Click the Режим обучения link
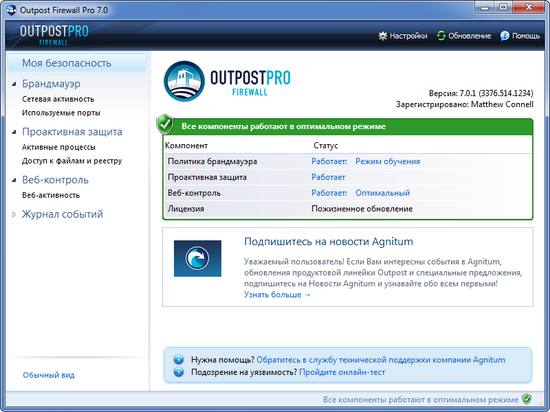This screenshot has width=550, height=412. [388, 161]
